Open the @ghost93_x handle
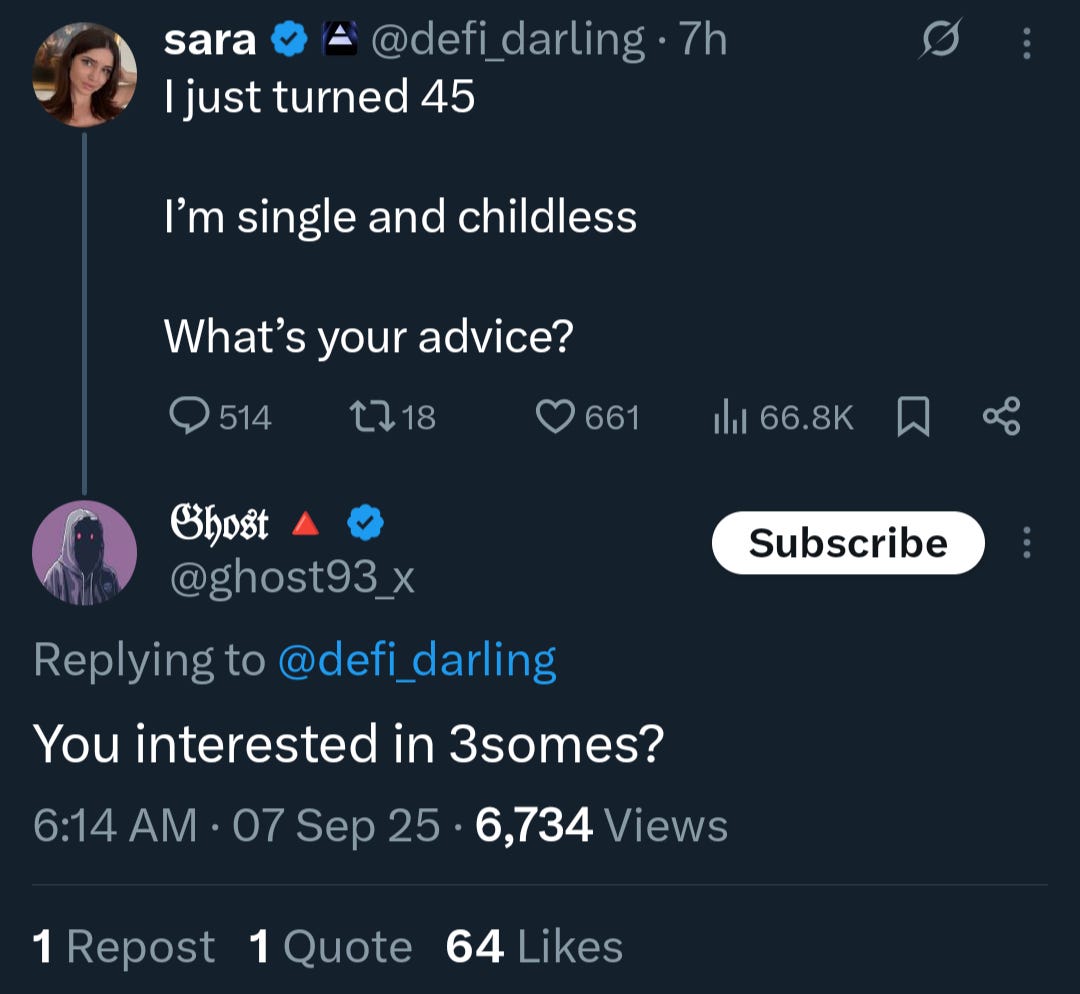 click(290, 578)
